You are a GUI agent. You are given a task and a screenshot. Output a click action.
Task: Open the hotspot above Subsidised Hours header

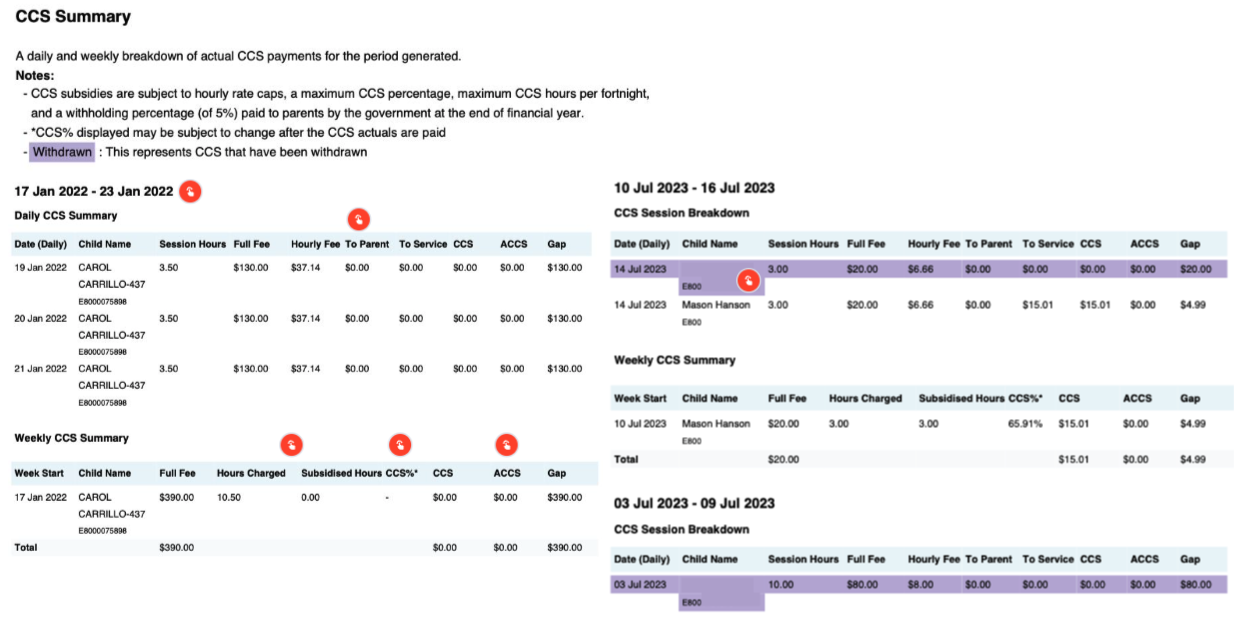coord(290,445)
